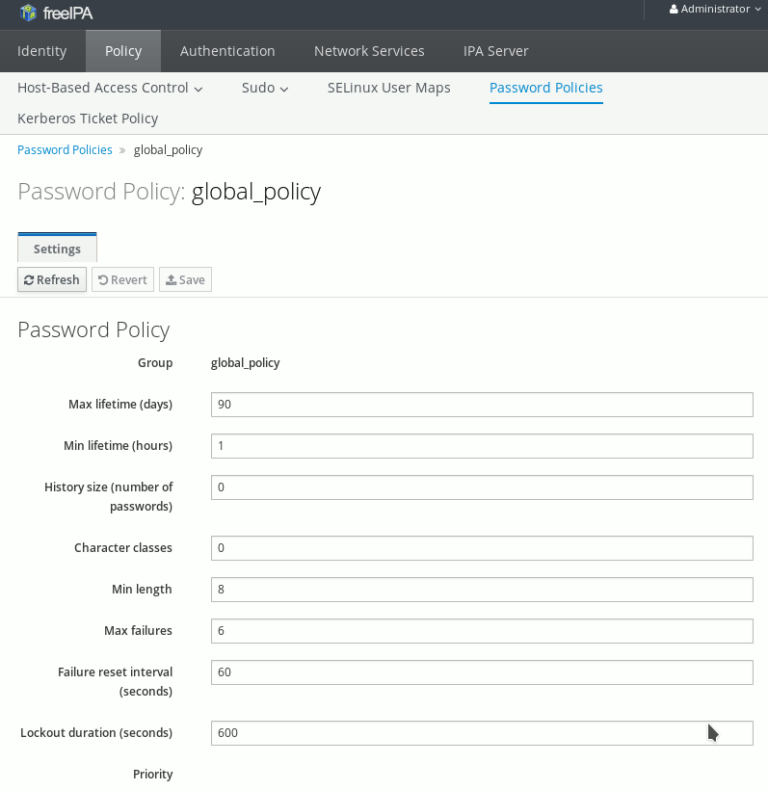Click the freeIPA logo icon
This screenshot has height=790, width=768.
28,13
